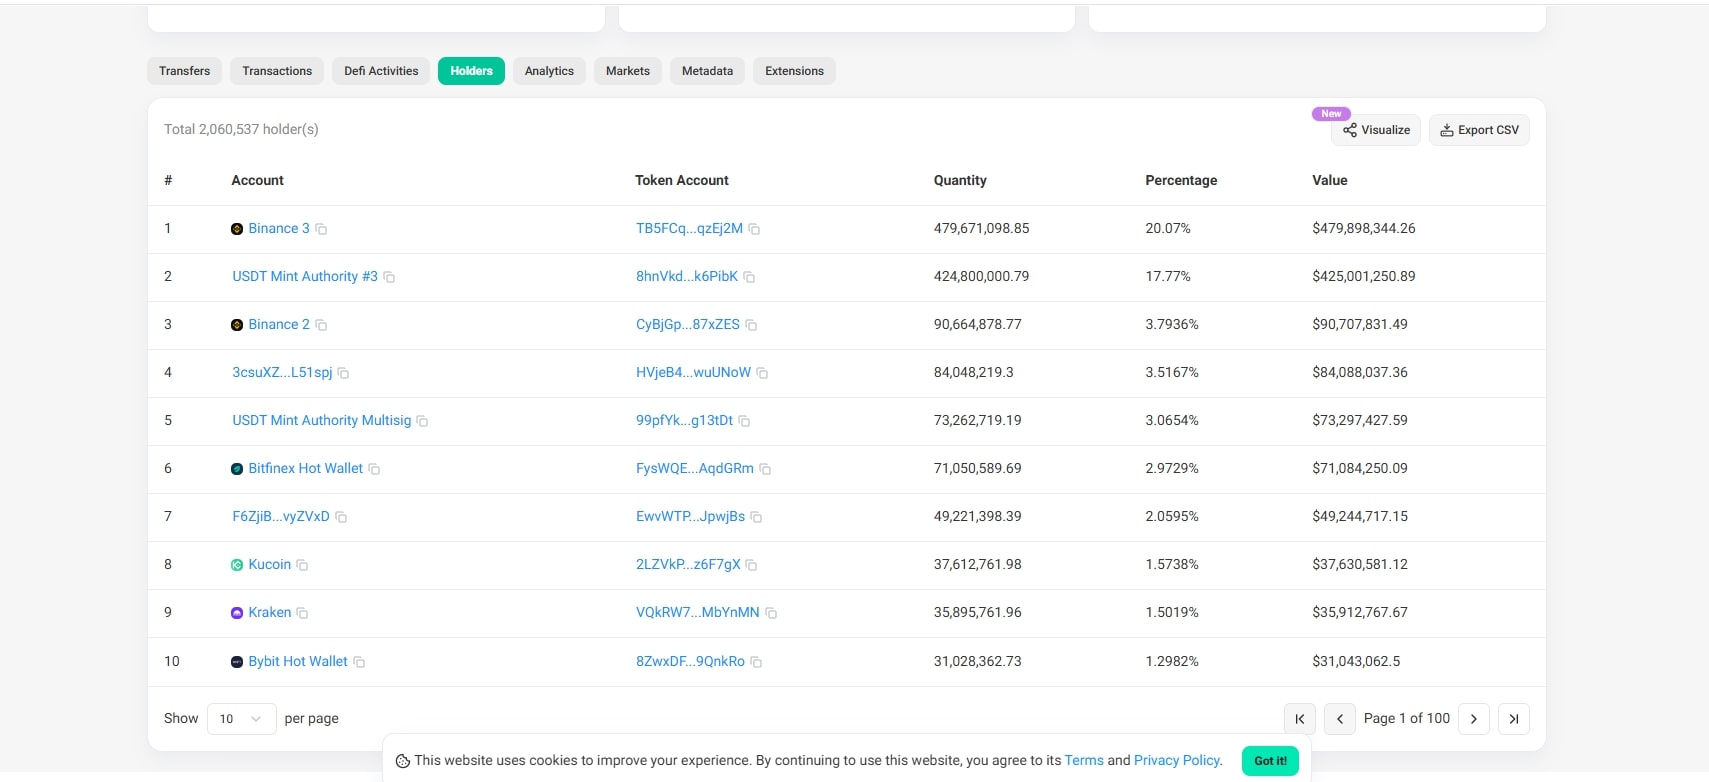Select the quantity 479,671,098.85
The image size is (1709, 782).
click(x=981, y=229)
